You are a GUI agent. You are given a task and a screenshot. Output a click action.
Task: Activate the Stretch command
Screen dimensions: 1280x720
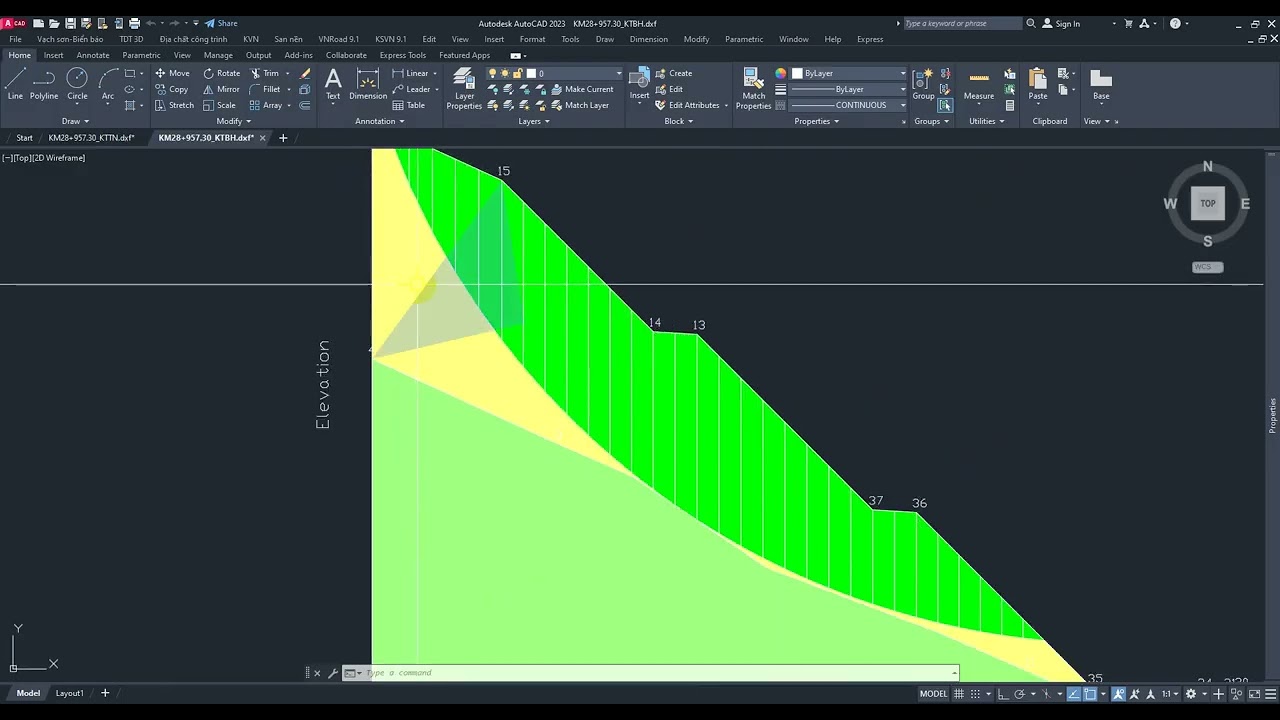click(x=174, y=105)
